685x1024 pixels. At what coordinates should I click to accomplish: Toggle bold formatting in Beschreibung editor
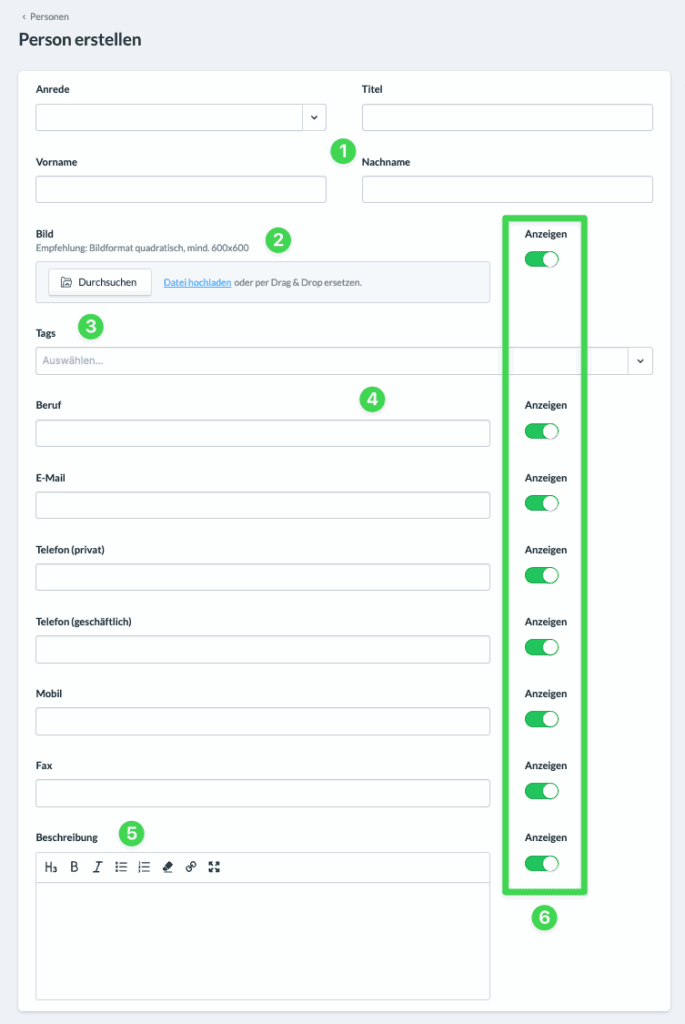[x=74, y=867]
